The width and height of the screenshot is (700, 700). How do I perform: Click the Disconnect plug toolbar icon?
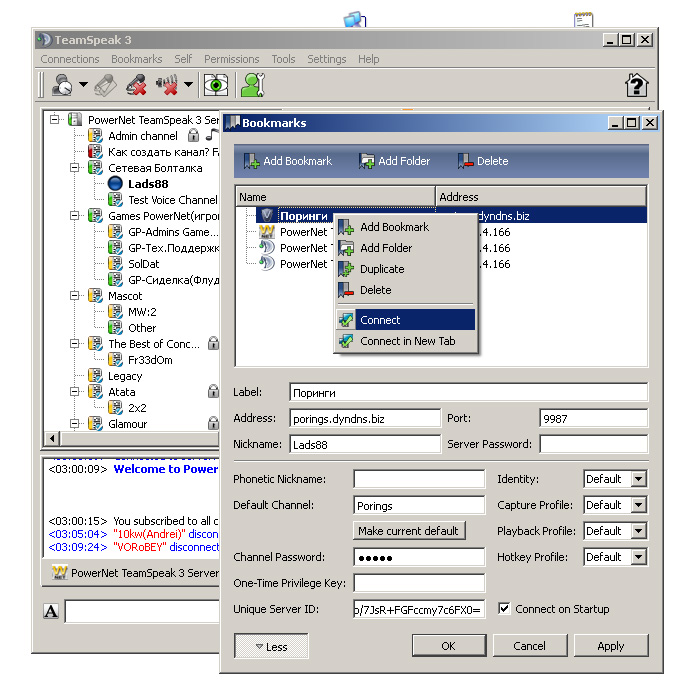tap(105, 85)
